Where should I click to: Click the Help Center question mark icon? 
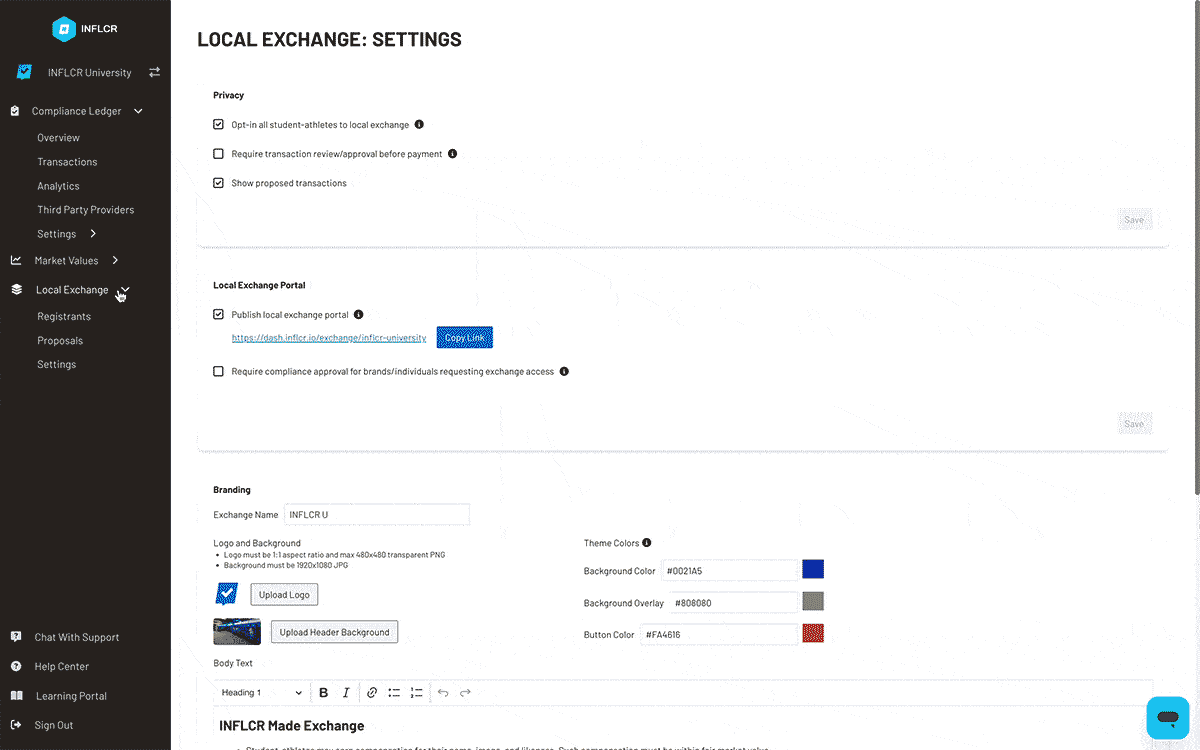tap(16, 666)
